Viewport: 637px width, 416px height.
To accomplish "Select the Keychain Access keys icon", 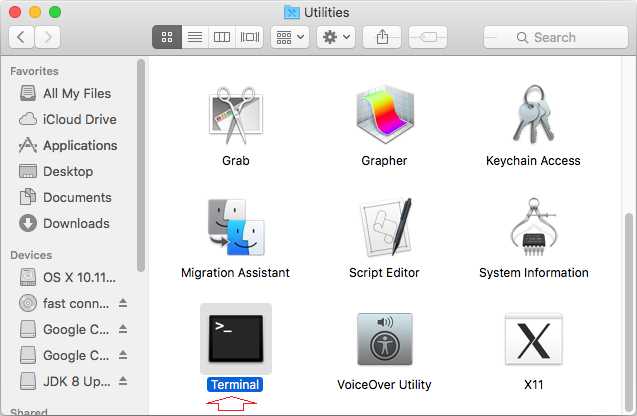I will coord(533,115).
